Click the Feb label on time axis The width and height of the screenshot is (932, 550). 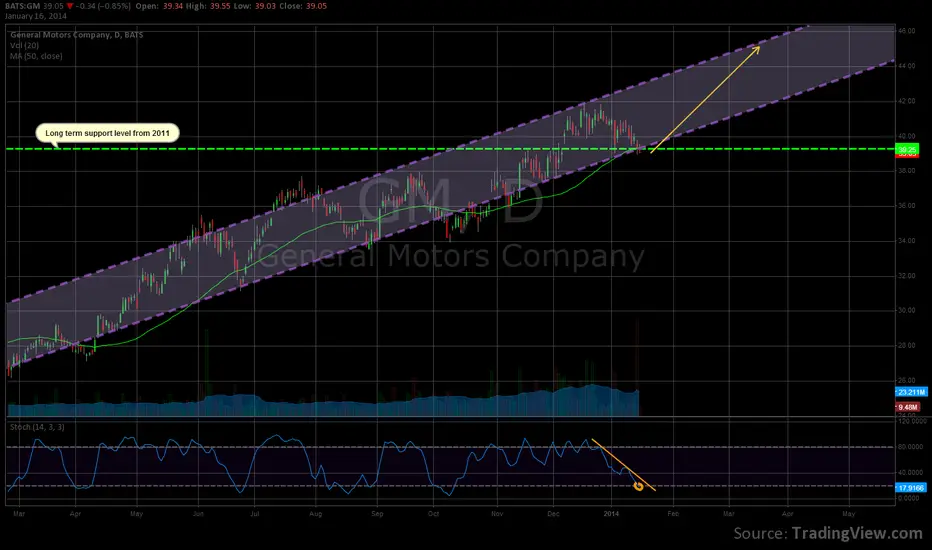point(673,514)
